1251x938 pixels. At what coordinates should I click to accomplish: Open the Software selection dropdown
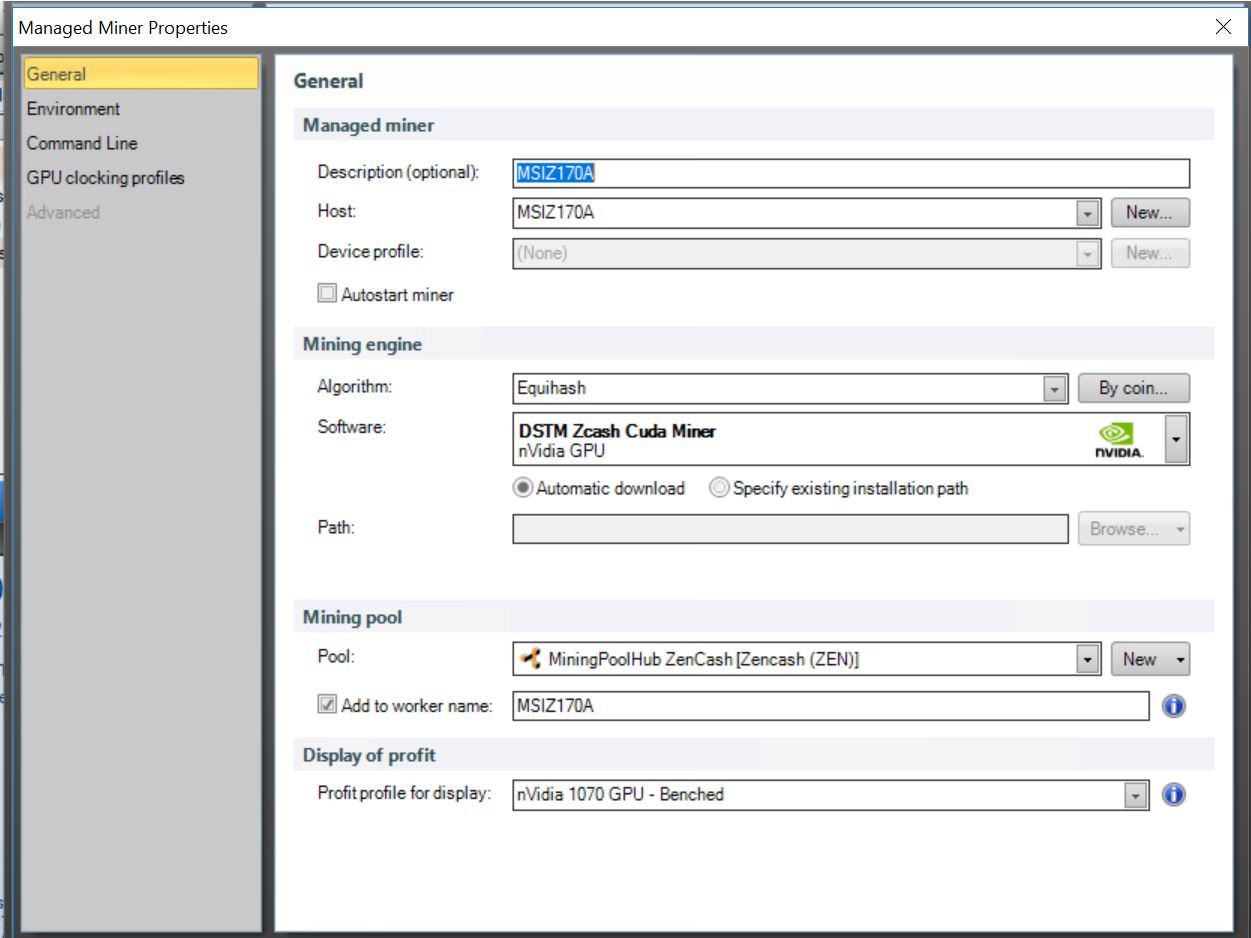[1177, 440]
